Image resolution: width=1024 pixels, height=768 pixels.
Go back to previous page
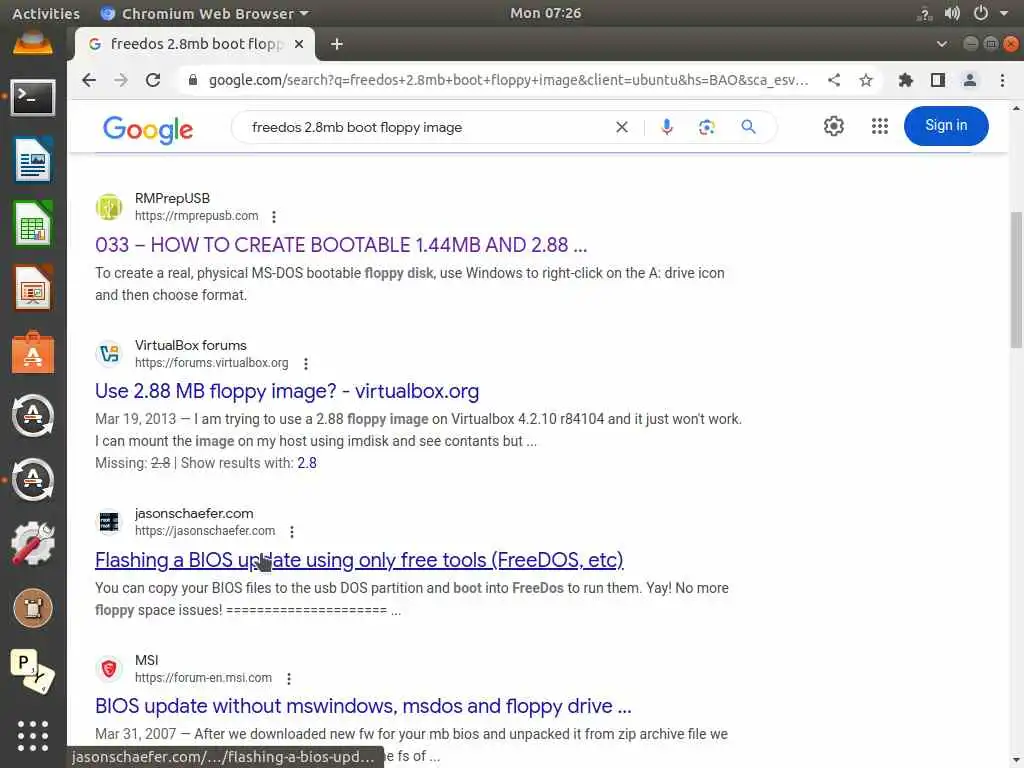click(x=89, y=80)
